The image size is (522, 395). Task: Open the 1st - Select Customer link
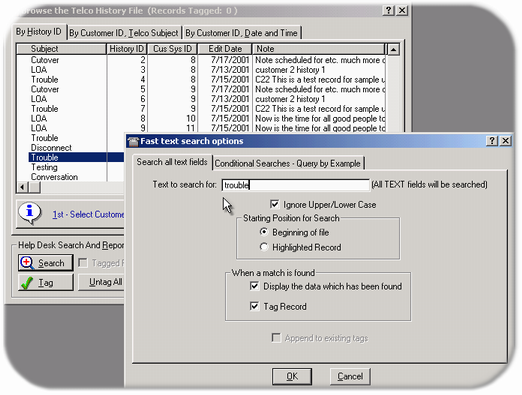(x=88, y=215)
